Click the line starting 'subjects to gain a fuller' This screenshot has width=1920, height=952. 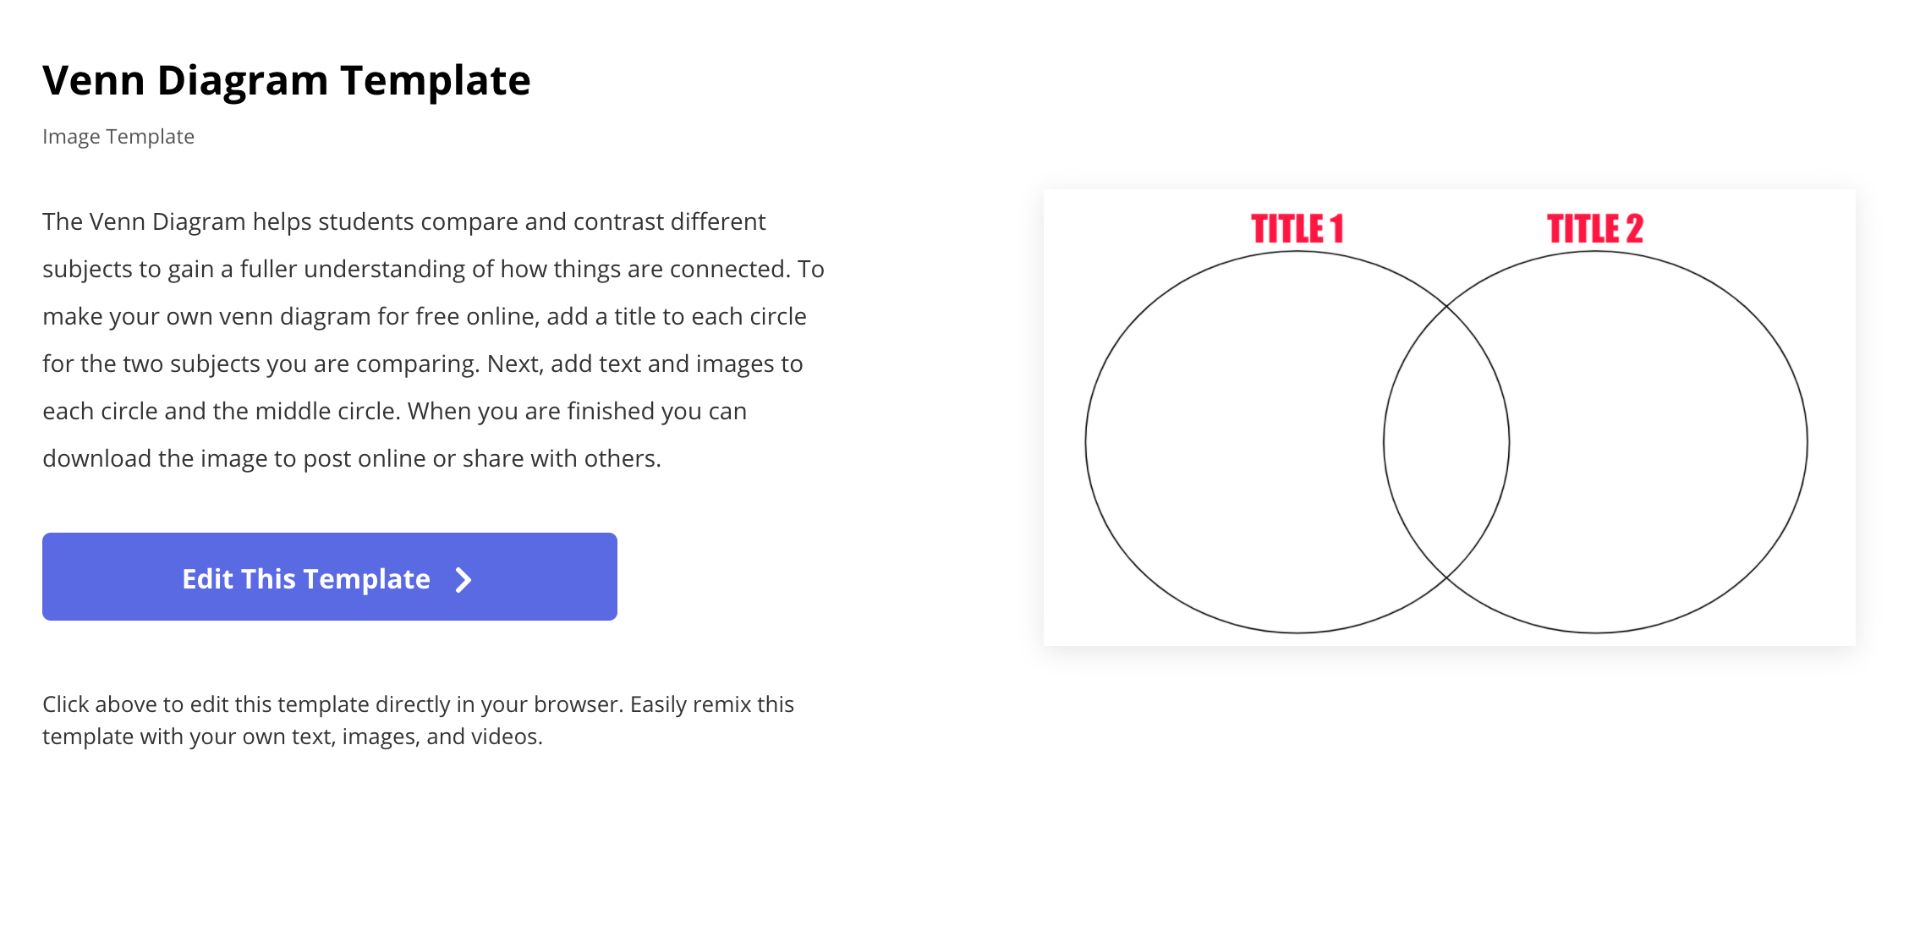[x=433, y=269]
